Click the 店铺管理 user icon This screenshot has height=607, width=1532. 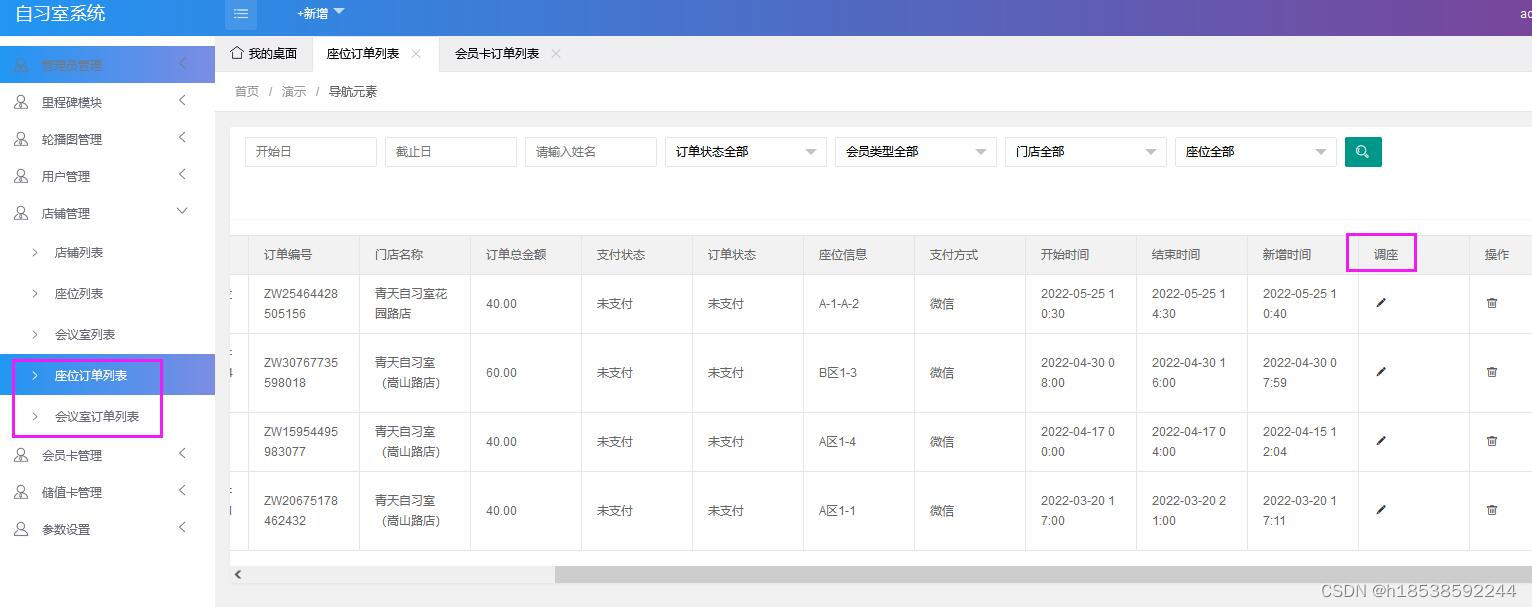(x=21, y=213)
